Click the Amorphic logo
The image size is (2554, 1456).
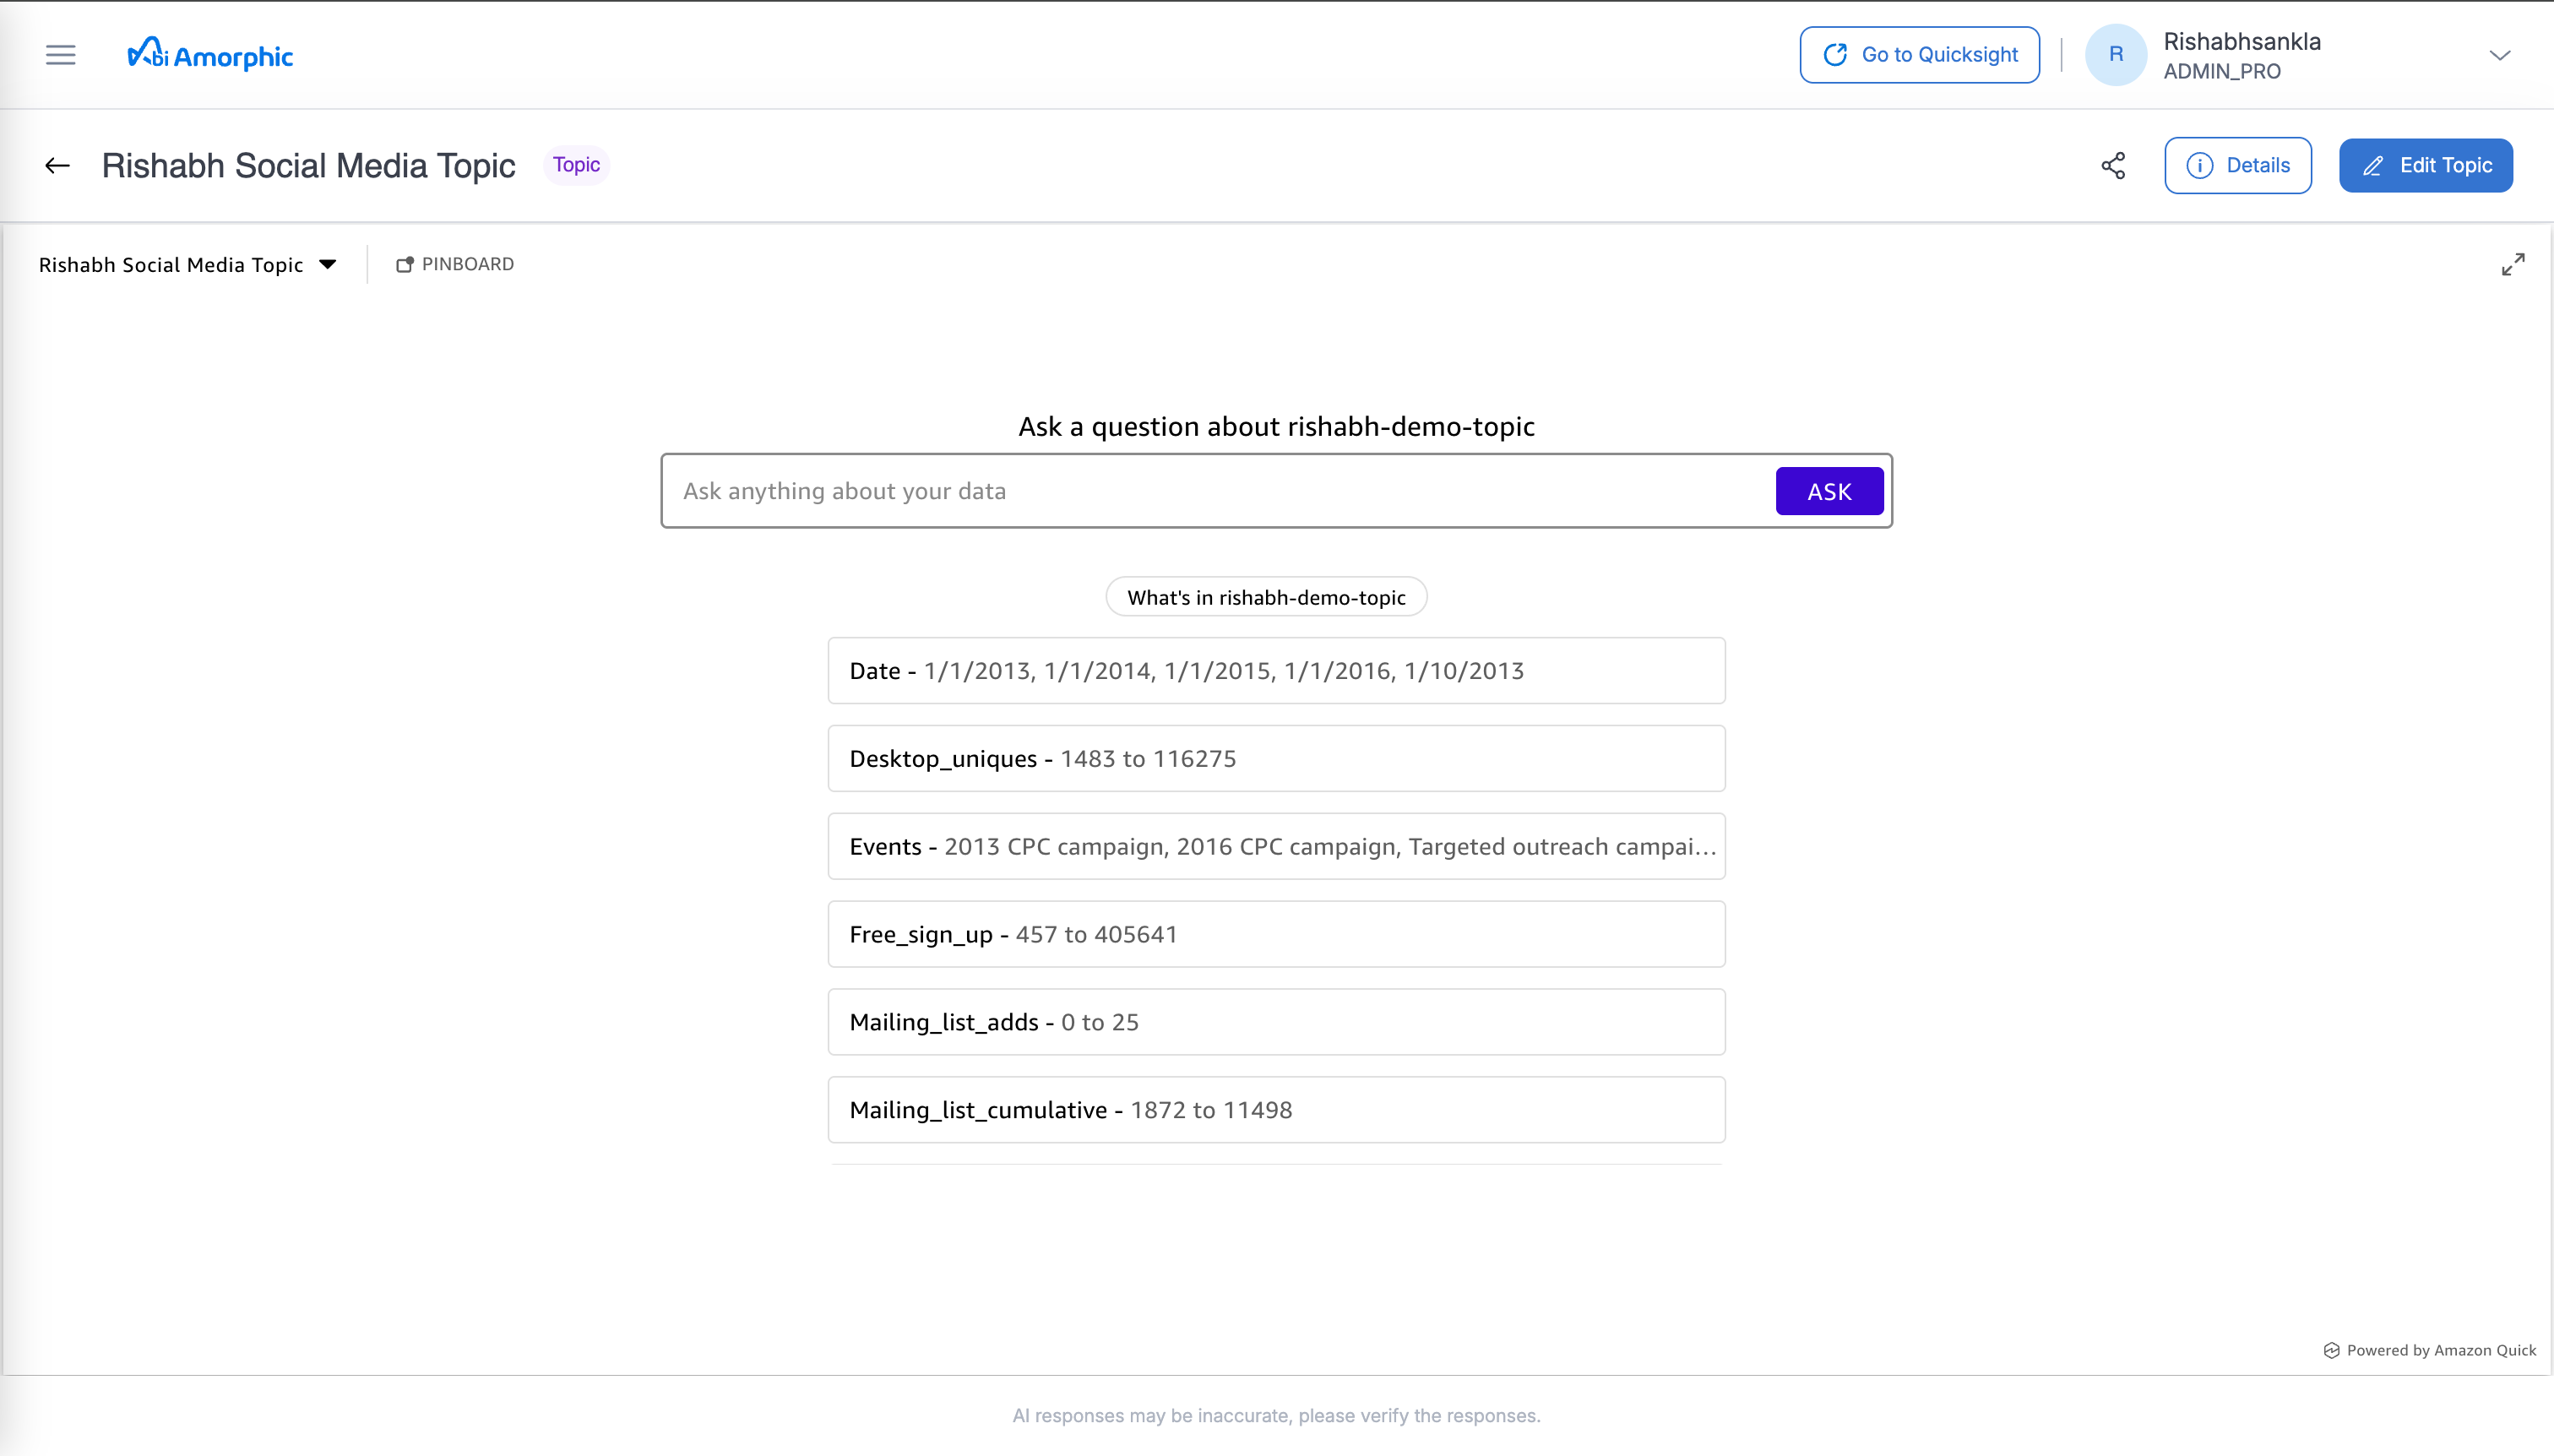(x=209, y=54)
